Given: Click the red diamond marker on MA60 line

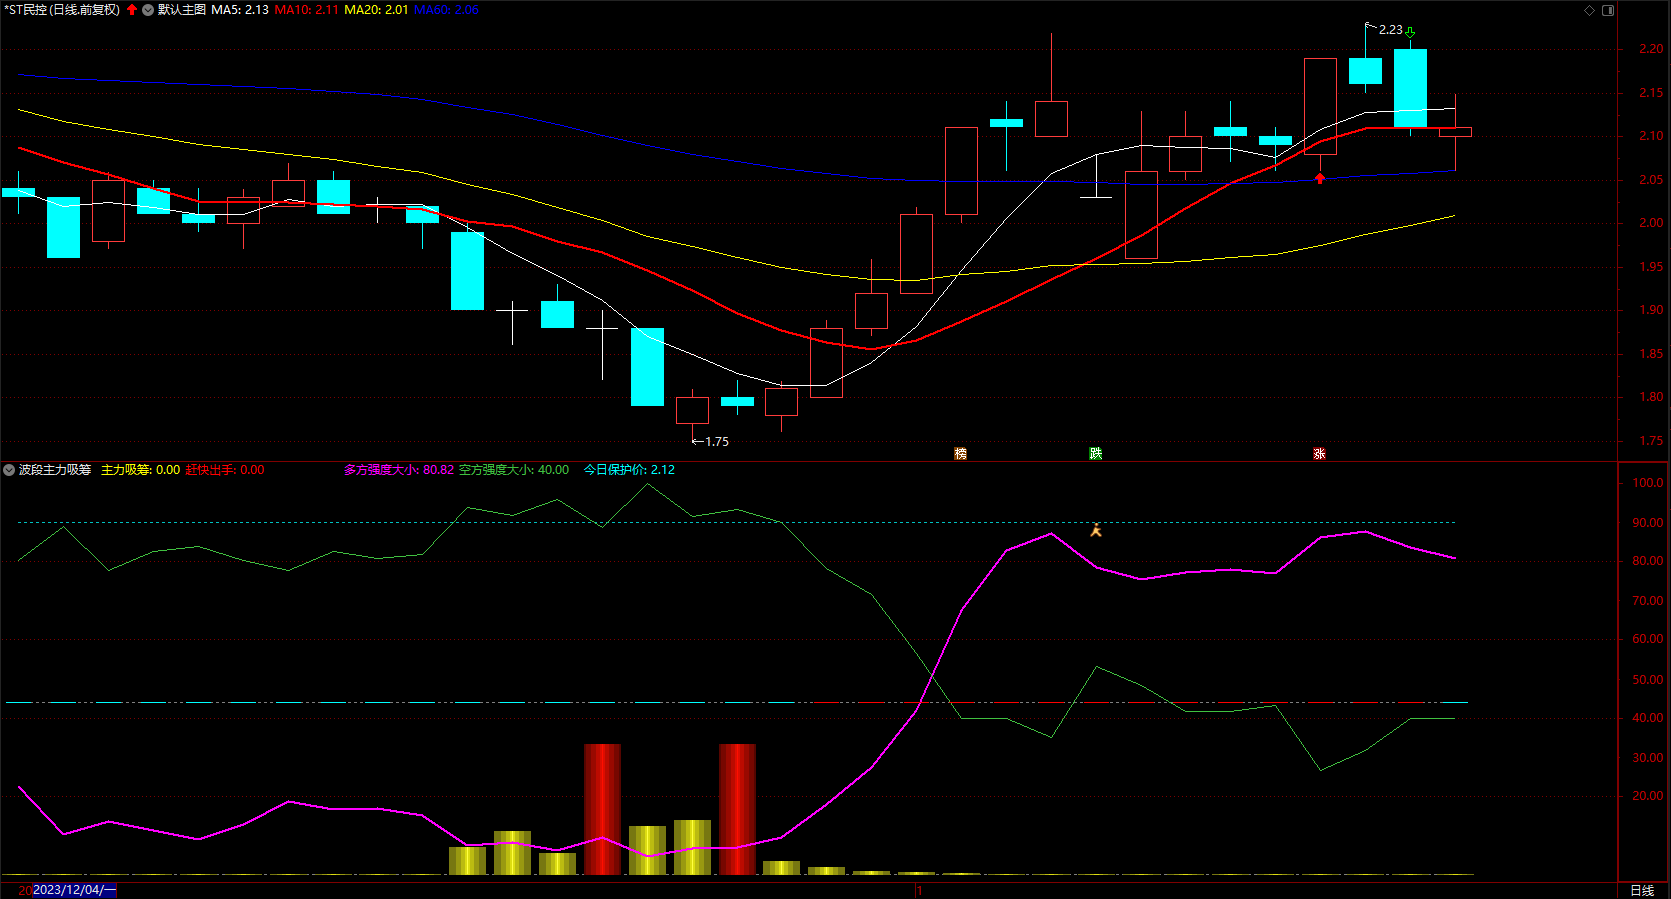Looking at the screenshot, I should click(1320, 178).
